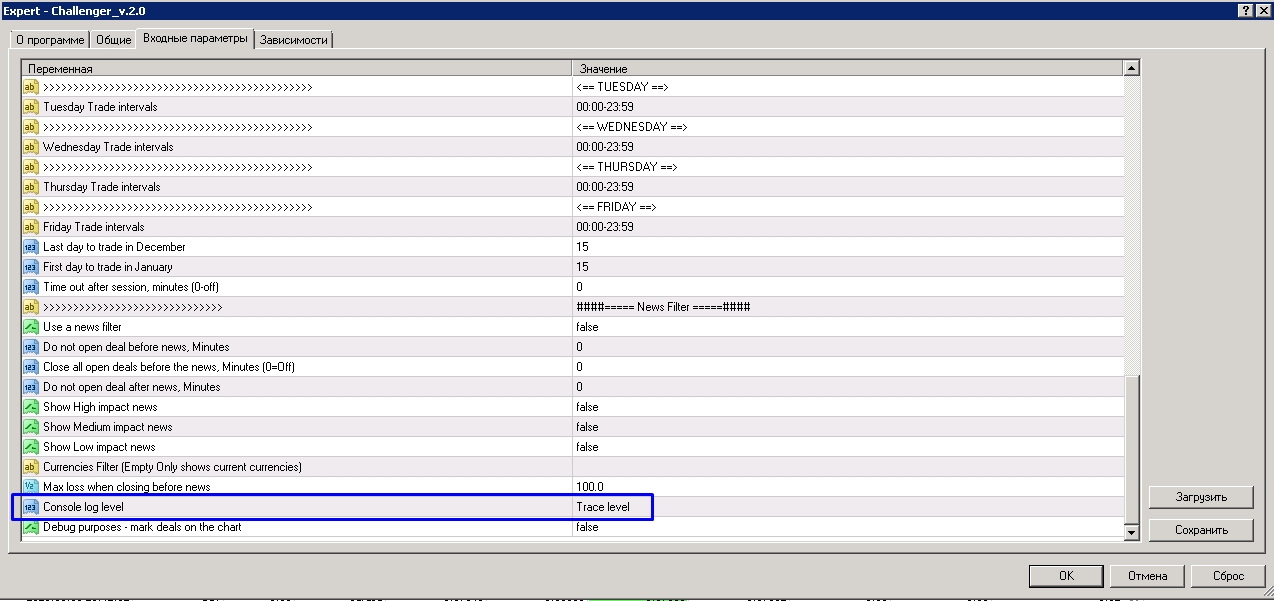
Task: Edit the empty Currencies Filter value cell
Action: (x=848, y=467)
